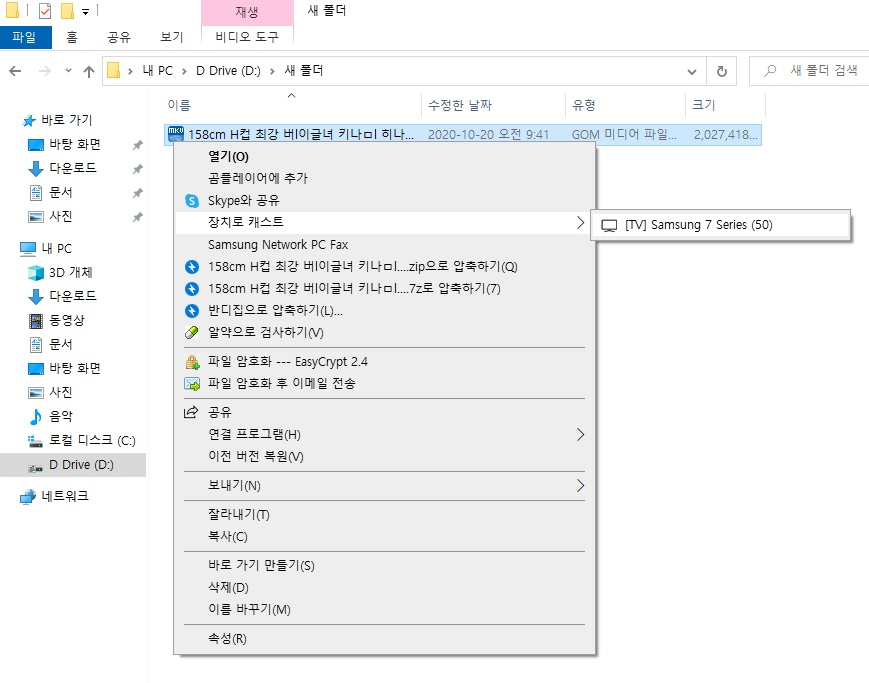Click the back navigation arrow
The image size is (869, 683).
click(16, 71)
